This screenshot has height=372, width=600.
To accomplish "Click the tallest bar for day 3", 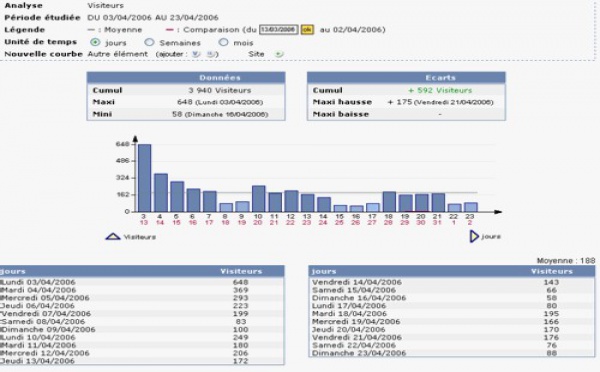I will pos(145,178).
